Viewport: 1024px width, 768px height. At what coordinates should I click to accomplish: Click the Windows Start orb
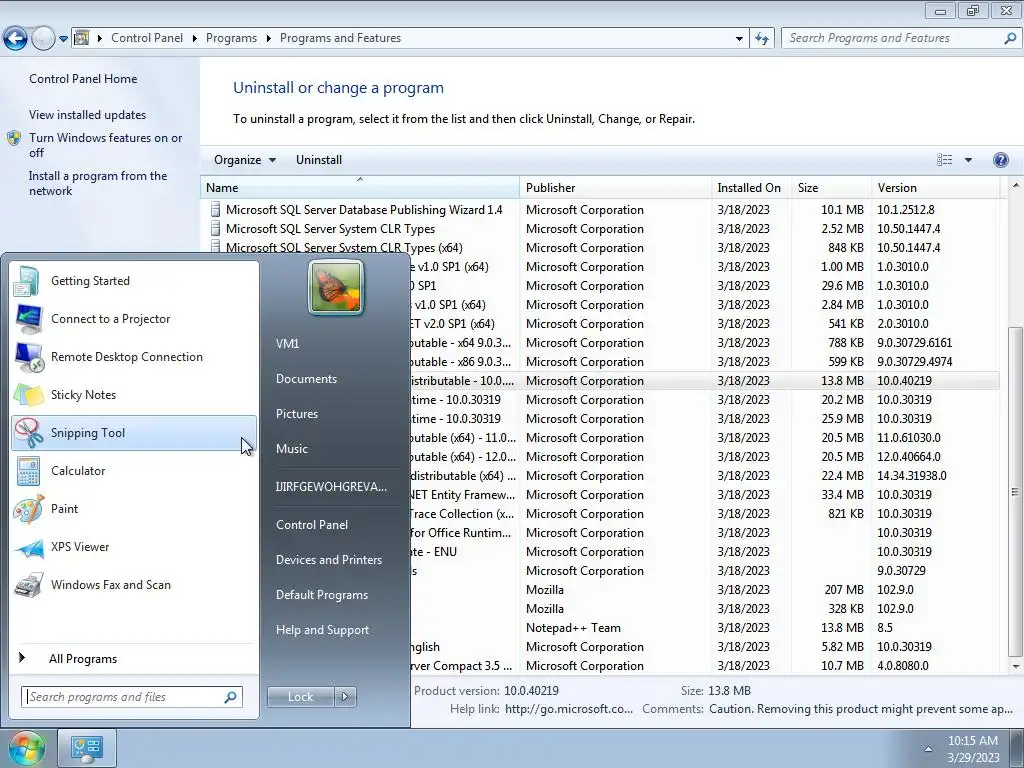pyautogui.click(x=26, y=748)
